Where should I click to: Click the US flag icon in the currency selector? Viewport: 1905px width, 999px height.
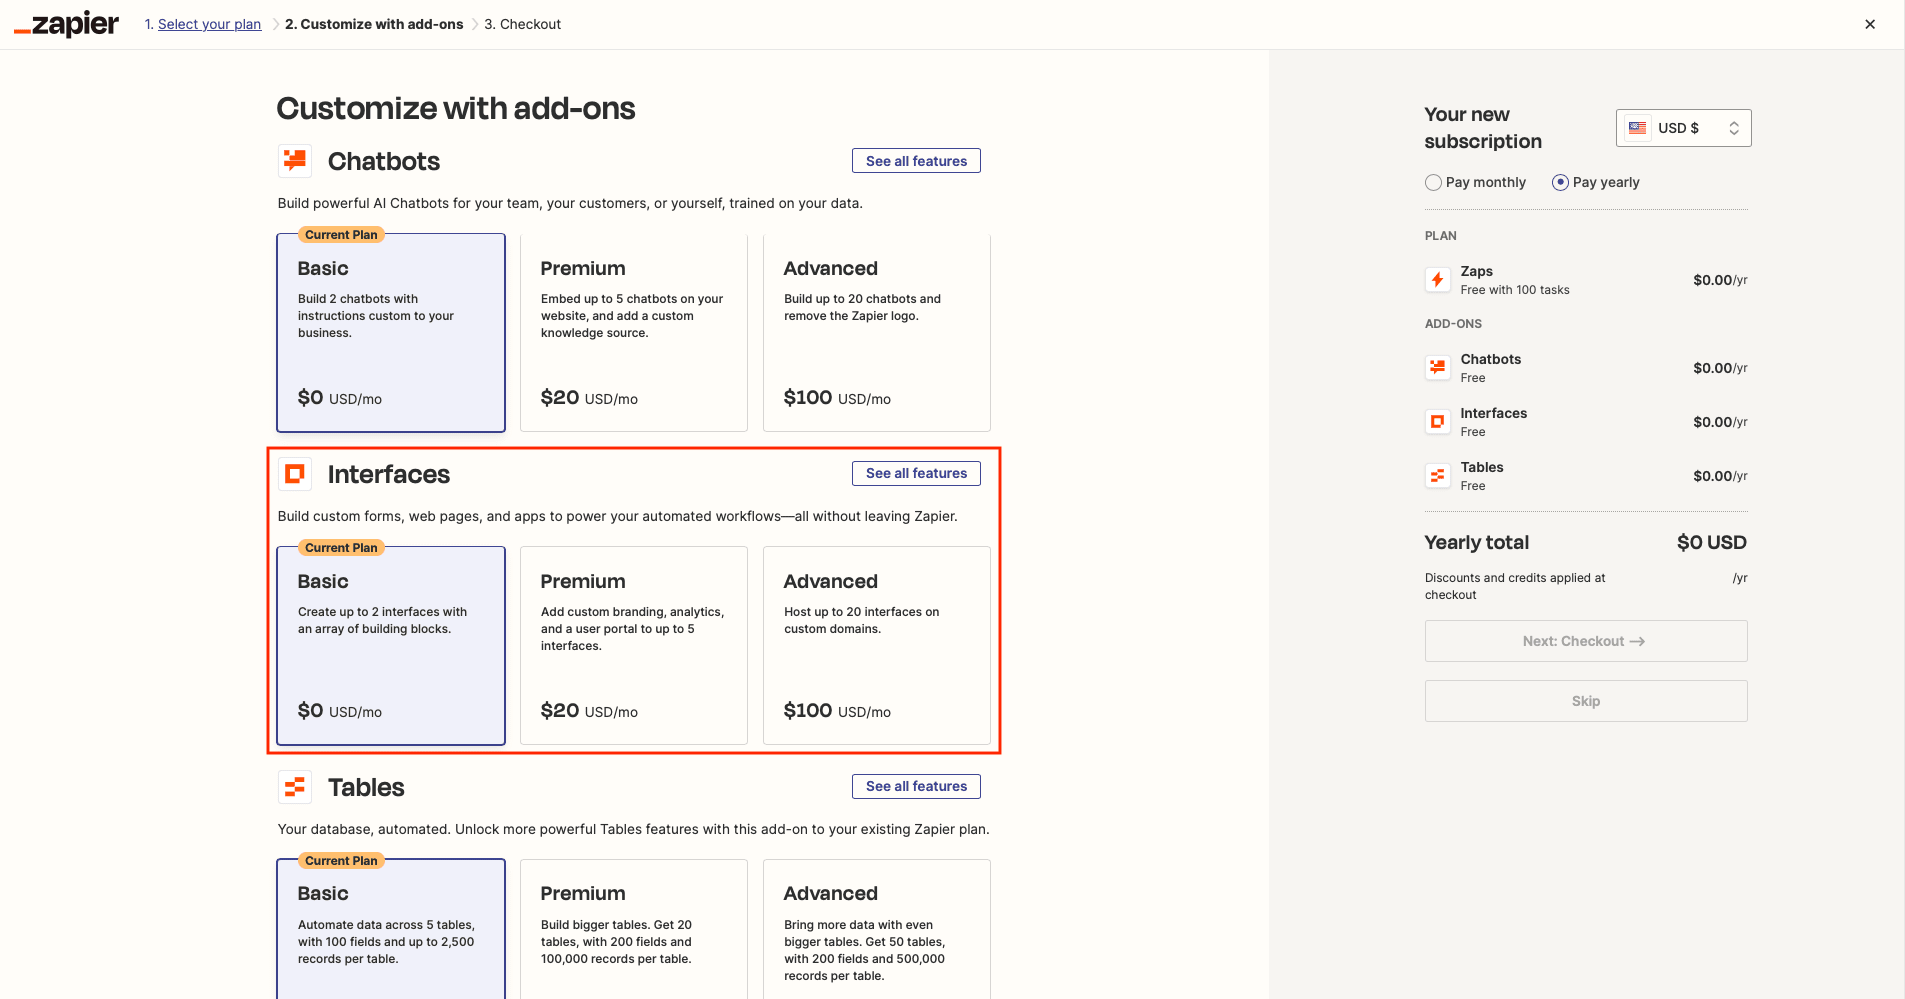click(x=1637, y=128)
